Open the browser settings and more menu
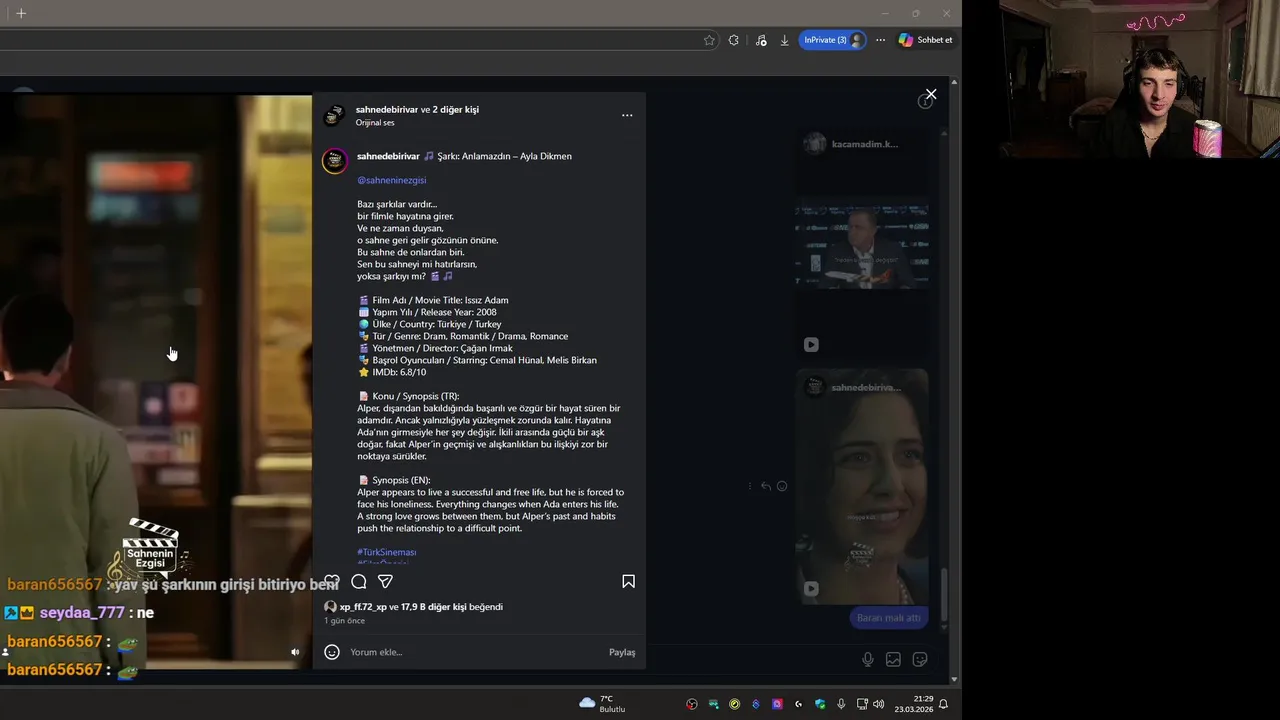This screenshot has height=720, width=1280. [x=880, y=40]
